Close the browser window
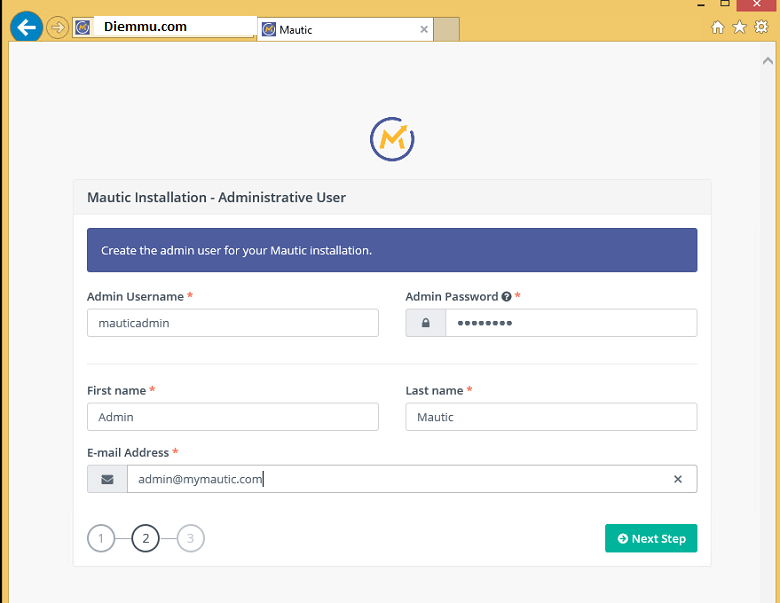The height and width of the screenshot is (603, 780). pos(757,4)
